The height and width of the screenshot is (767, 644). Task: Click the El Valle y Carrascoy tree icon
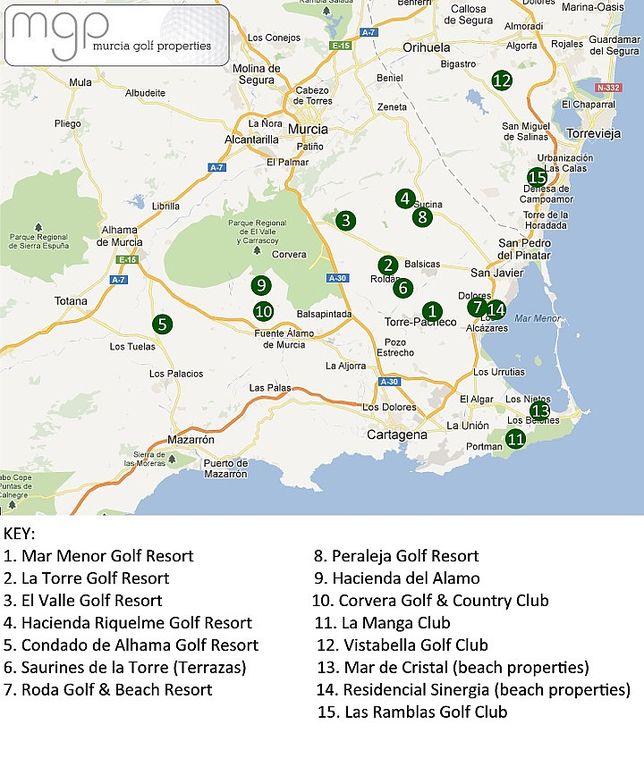click(x=257, y=250)
